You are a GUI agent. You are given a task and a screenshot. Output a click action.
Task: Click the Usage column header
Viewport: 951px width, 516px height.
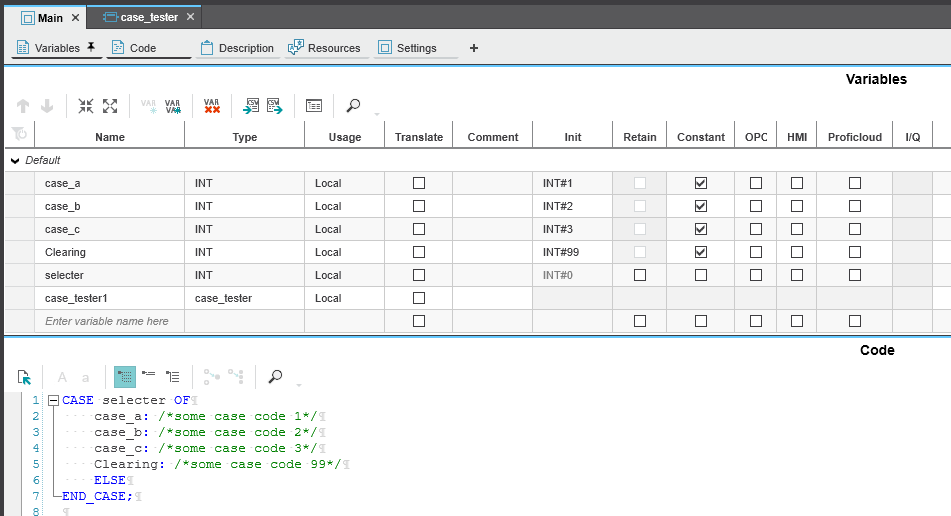click(x=344, y=137)
